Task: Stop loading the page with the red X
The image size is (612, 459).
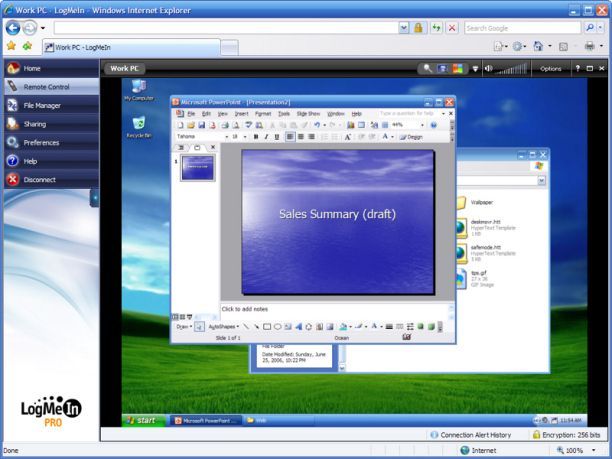Action: [x=452, y=28]
